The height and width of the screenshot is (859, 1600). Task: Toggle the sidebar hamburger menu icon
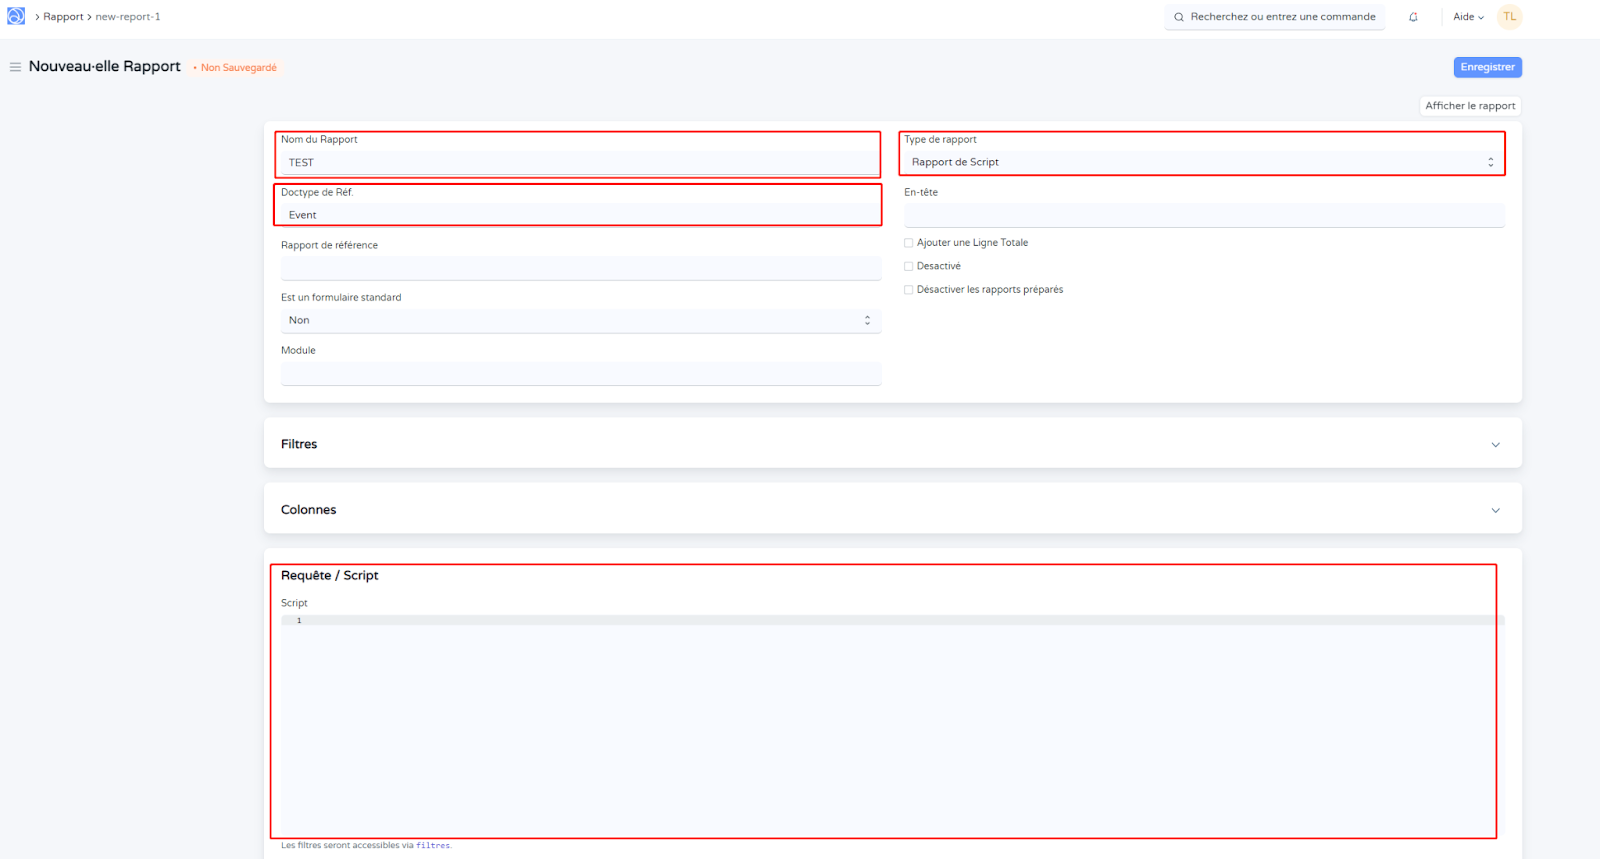15,67
